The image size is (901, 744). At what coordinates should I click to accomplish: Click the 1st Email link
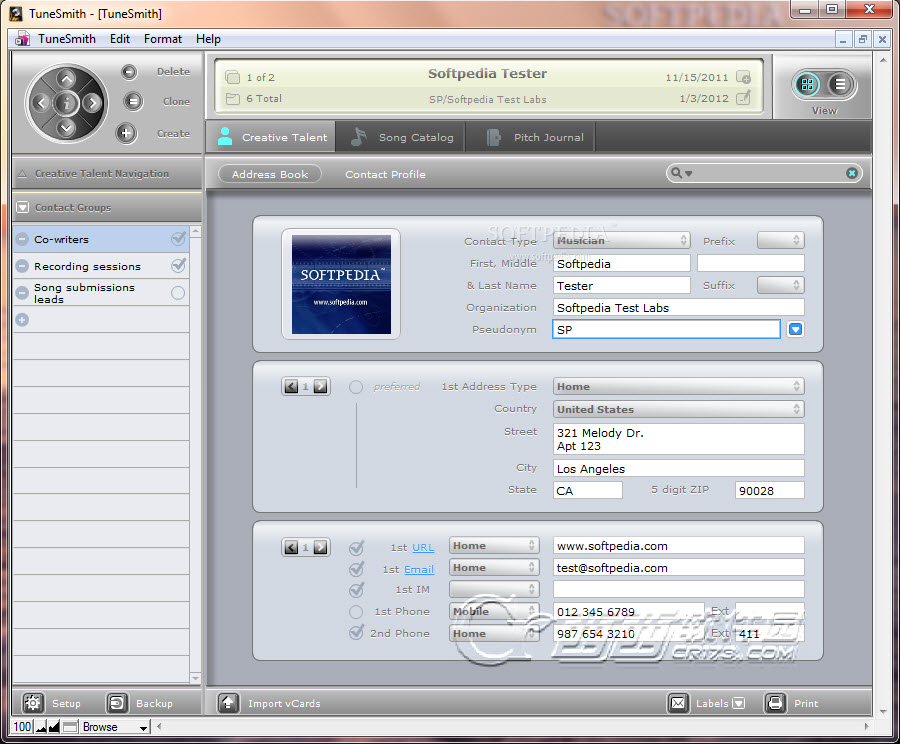click(419, 569)
